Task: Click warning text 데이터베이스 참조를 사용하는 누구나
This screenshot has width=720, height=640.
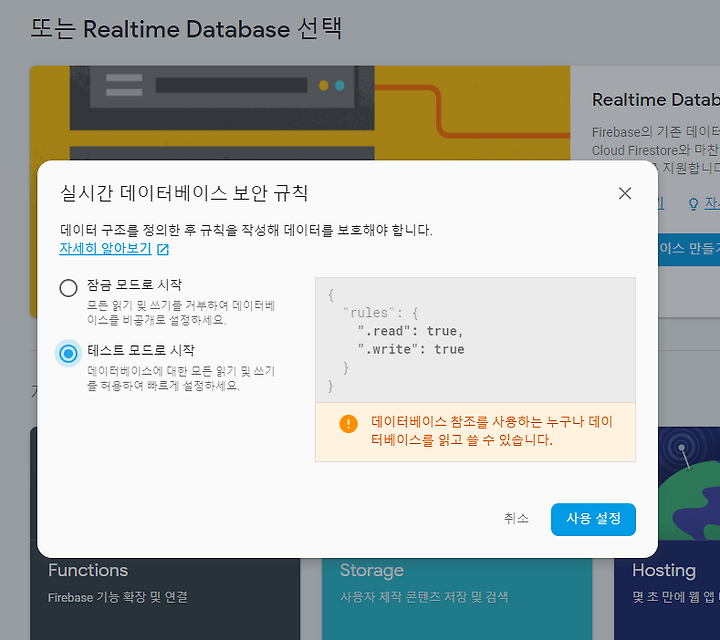Action: (x=477, y=421)
